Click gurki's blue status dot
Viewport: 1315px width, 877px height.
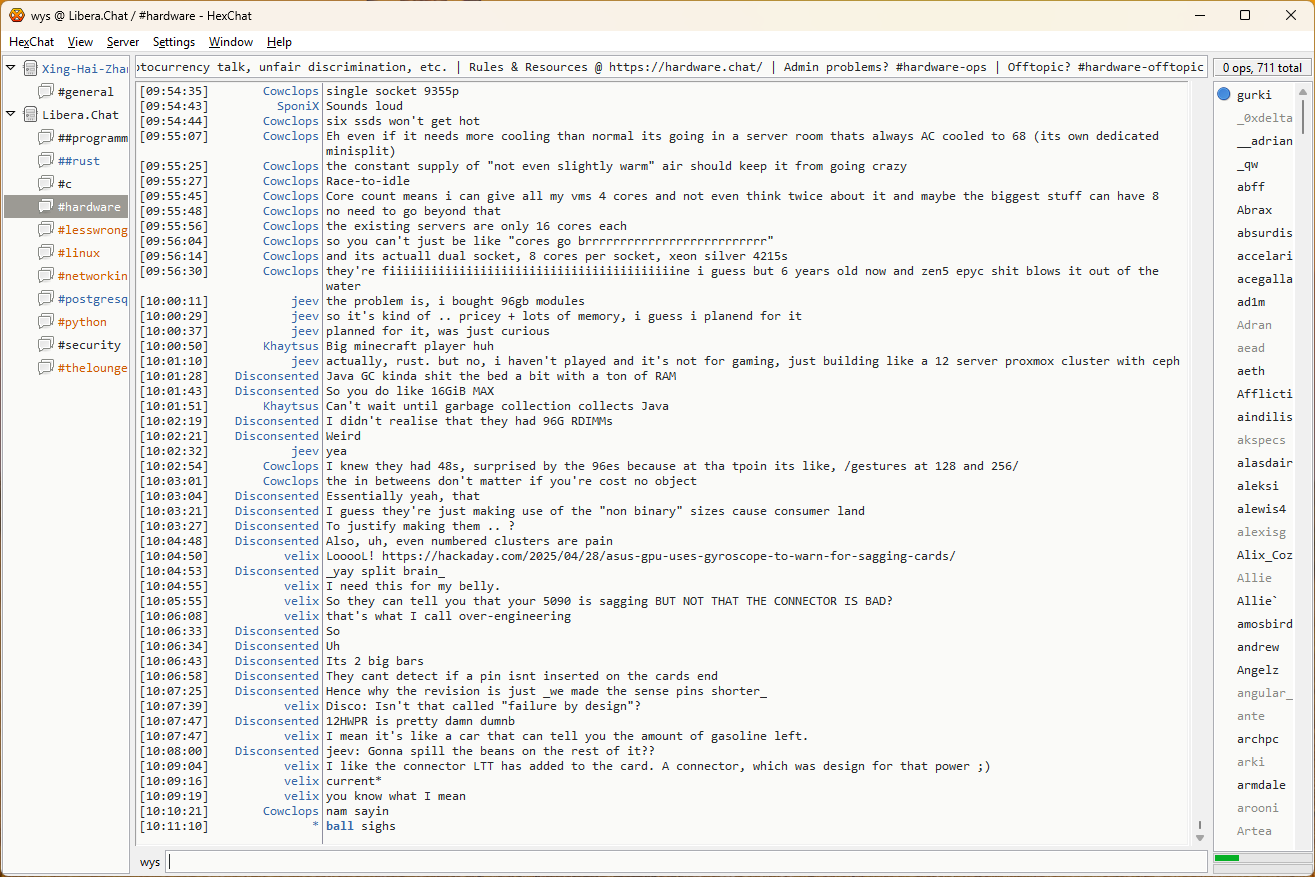click(x=1224, y=95)
